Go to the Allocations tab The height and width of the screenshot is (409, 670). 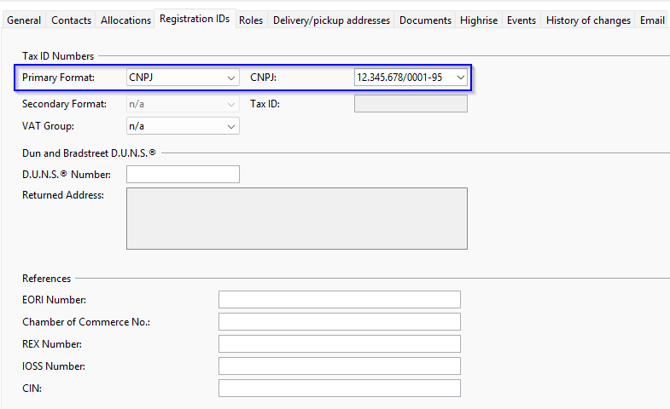point(126,20)
